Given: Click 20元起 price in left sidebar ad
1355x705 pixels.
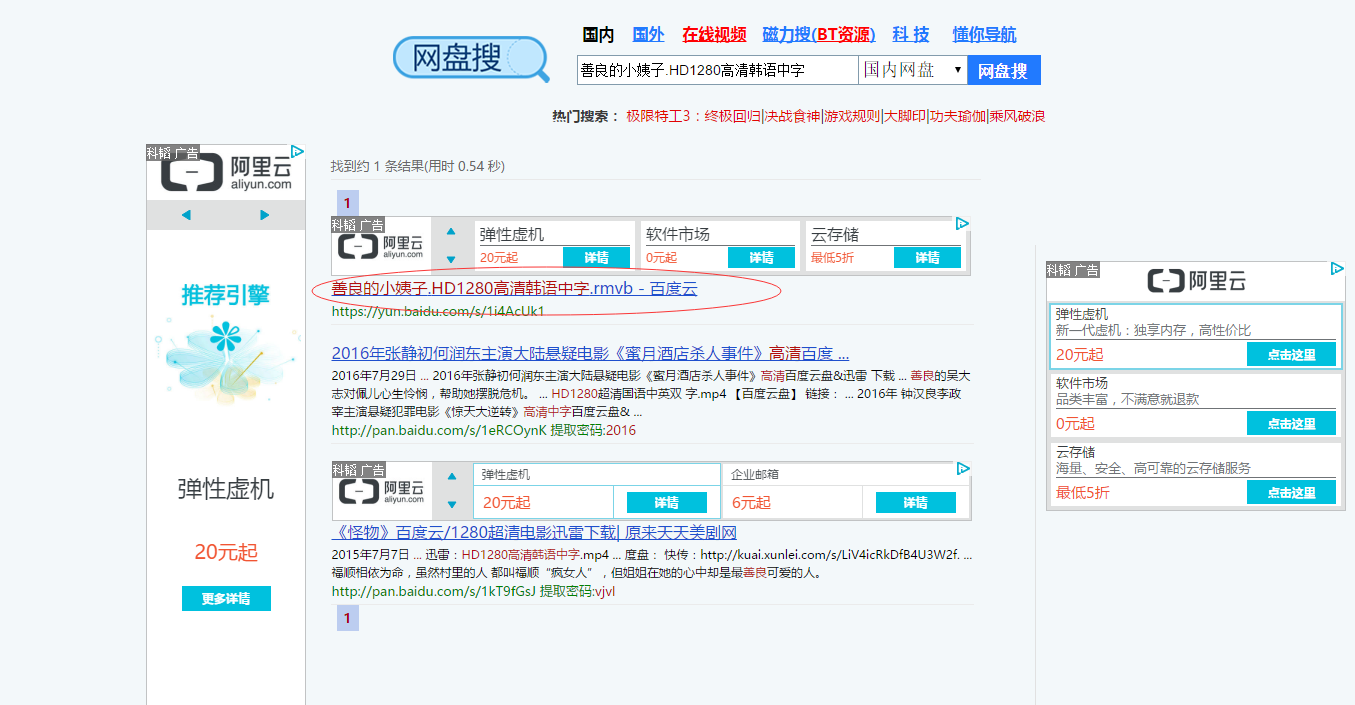Looking at the screenshot, I should 226,552.
